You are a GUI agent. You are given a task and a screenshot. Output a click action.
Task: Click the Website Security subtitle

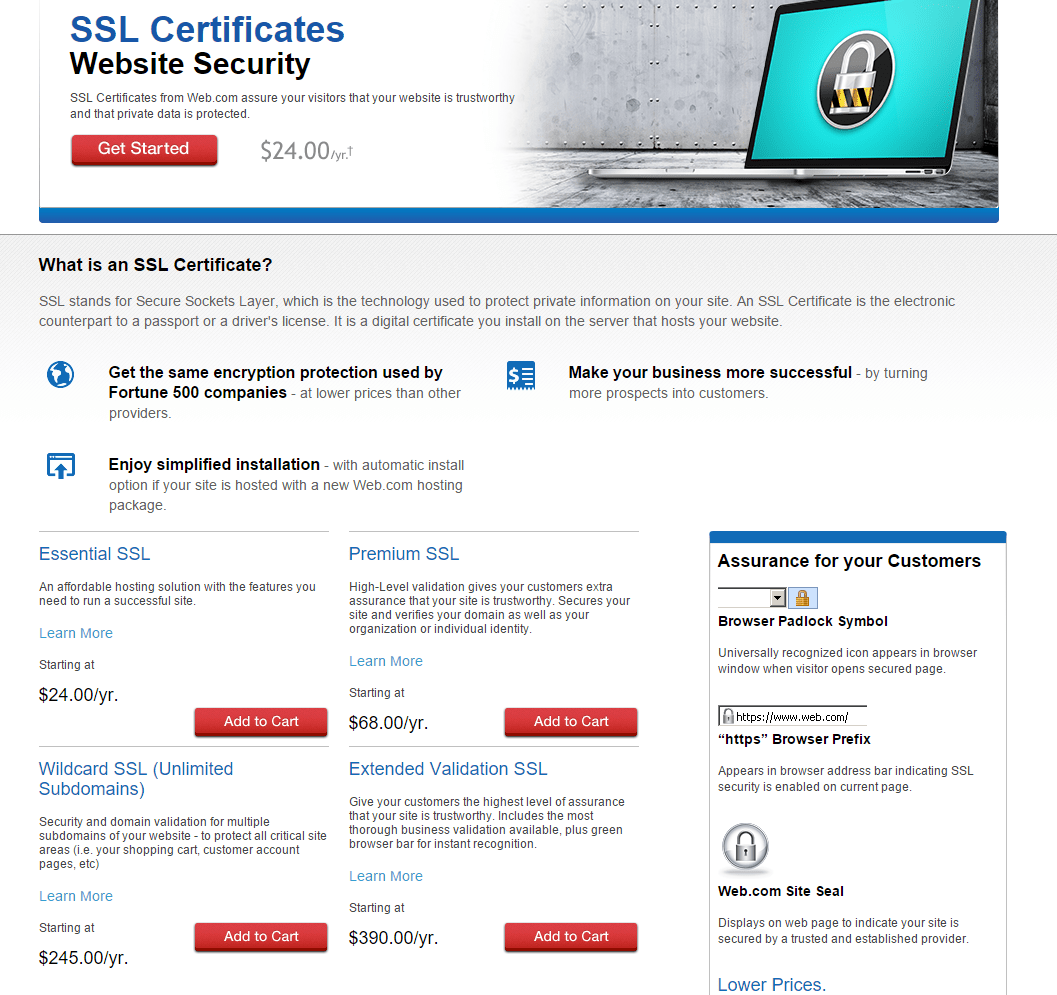(x=190, y=64)
